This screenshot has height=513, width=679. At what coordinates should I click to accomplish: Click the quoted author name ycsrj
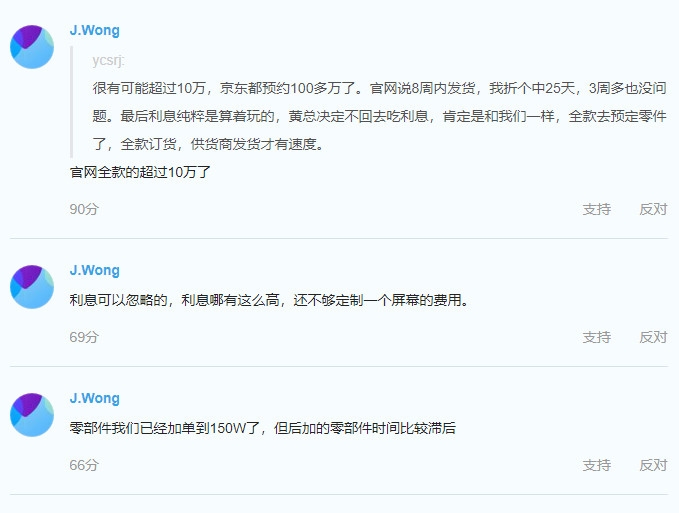click(108, 60)
